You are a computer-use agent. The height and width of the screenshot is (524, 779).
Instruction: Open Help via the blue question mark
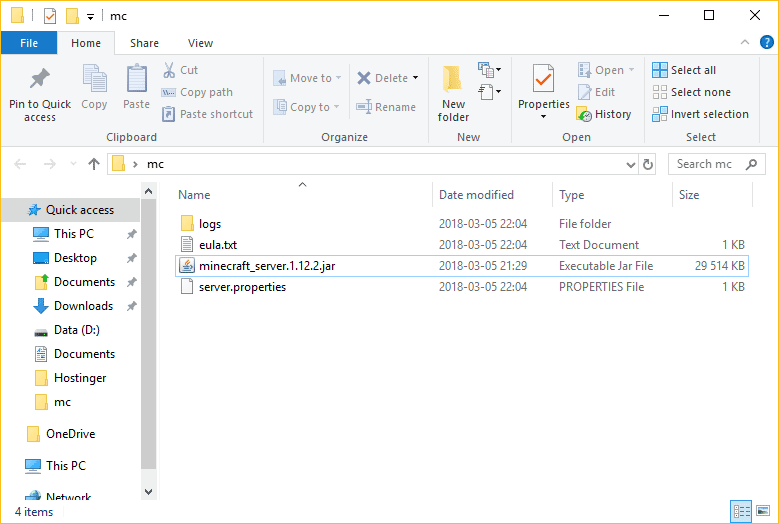pos(767,42)
